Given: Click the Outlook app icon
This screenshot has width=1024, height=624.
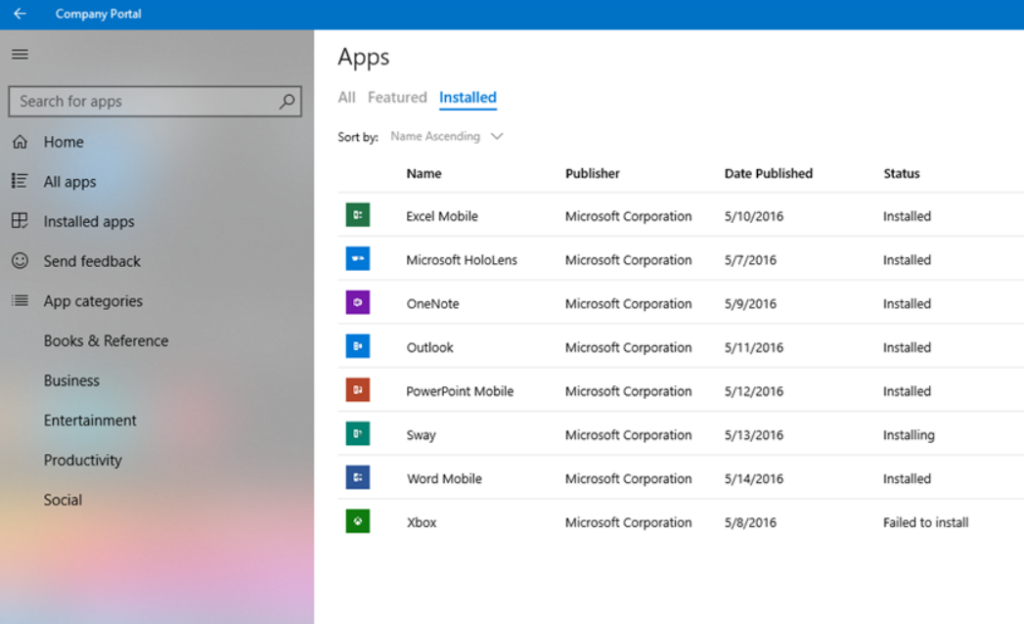Looking at the screenshot, I should [358, 346].
